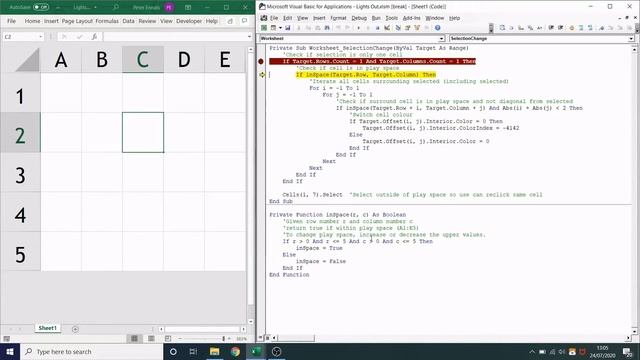This screenshot has width=640, height=360.
Task: Click the Find binoculars icon in VBA toolbar
Action: [327, 28]
